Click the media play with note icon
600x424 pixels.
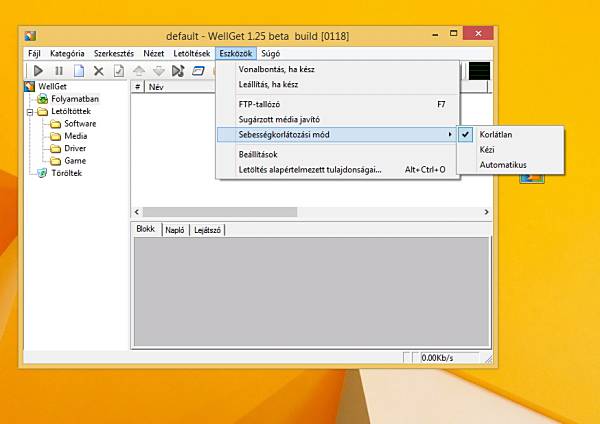(x=178, y=71)
